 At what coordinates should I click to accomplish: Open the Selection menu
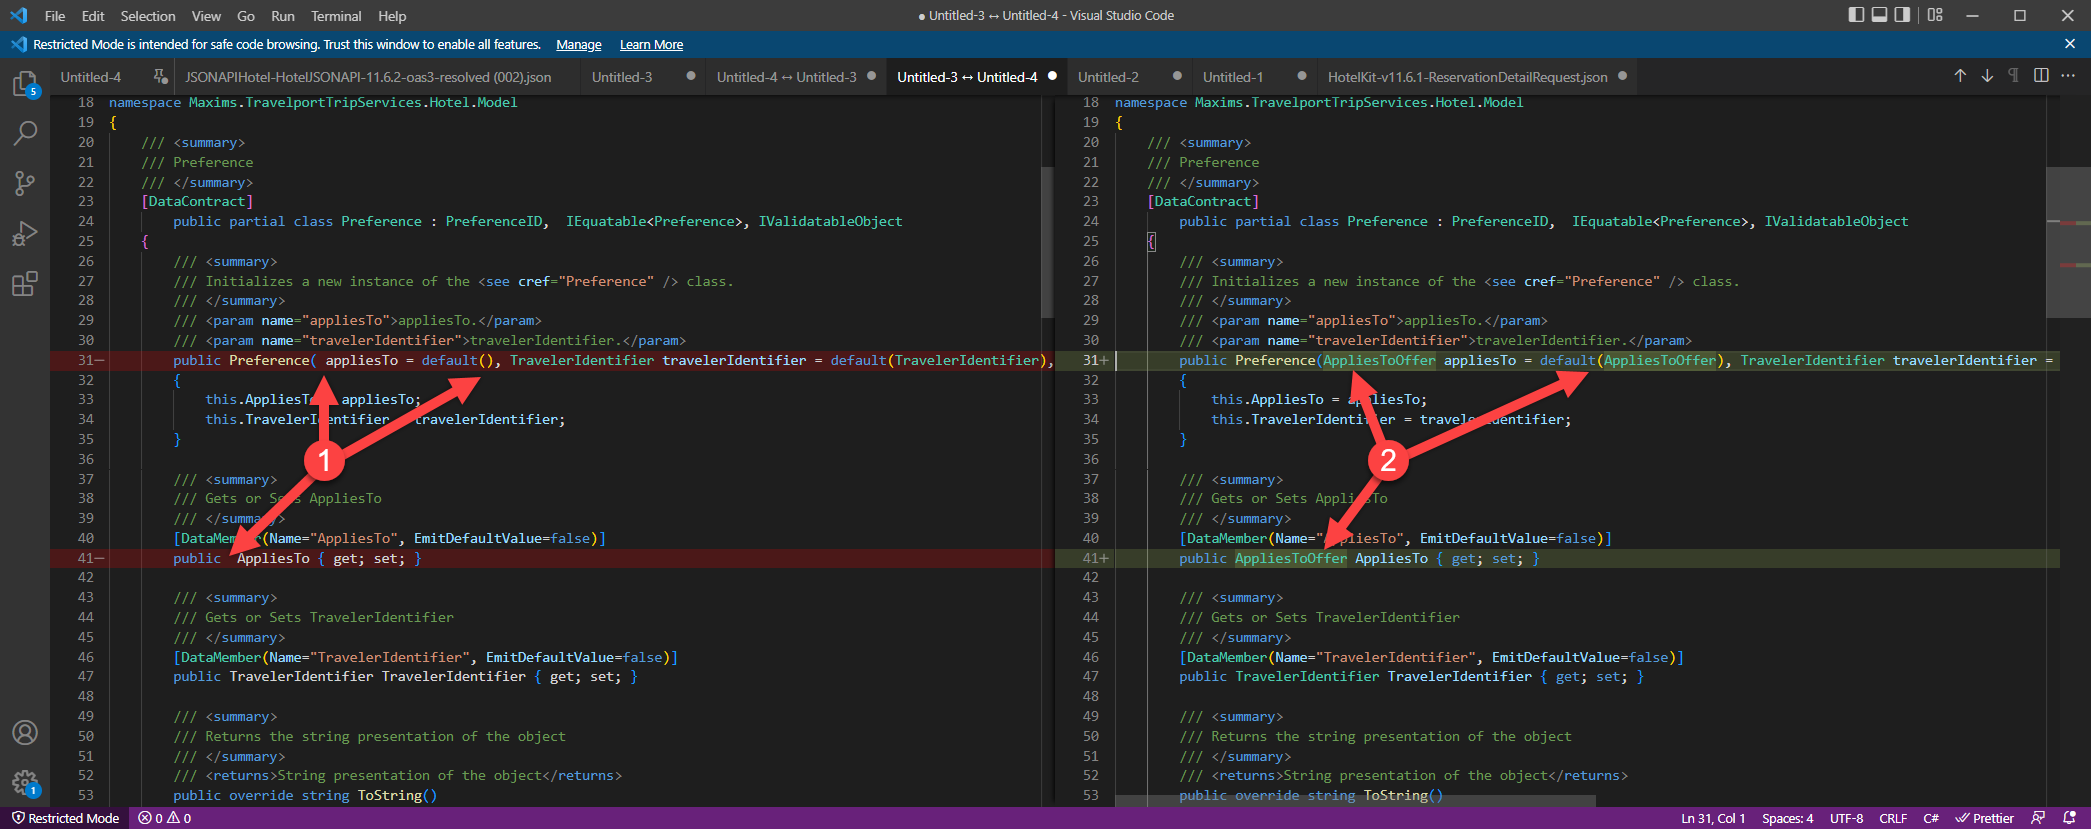click(148, 16)
